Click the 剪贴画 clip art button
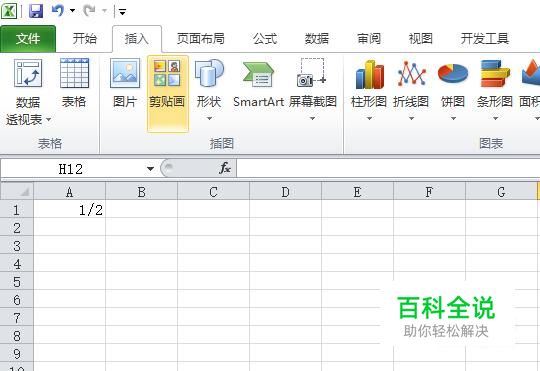The image size is (540, 371). click(167, 93)
